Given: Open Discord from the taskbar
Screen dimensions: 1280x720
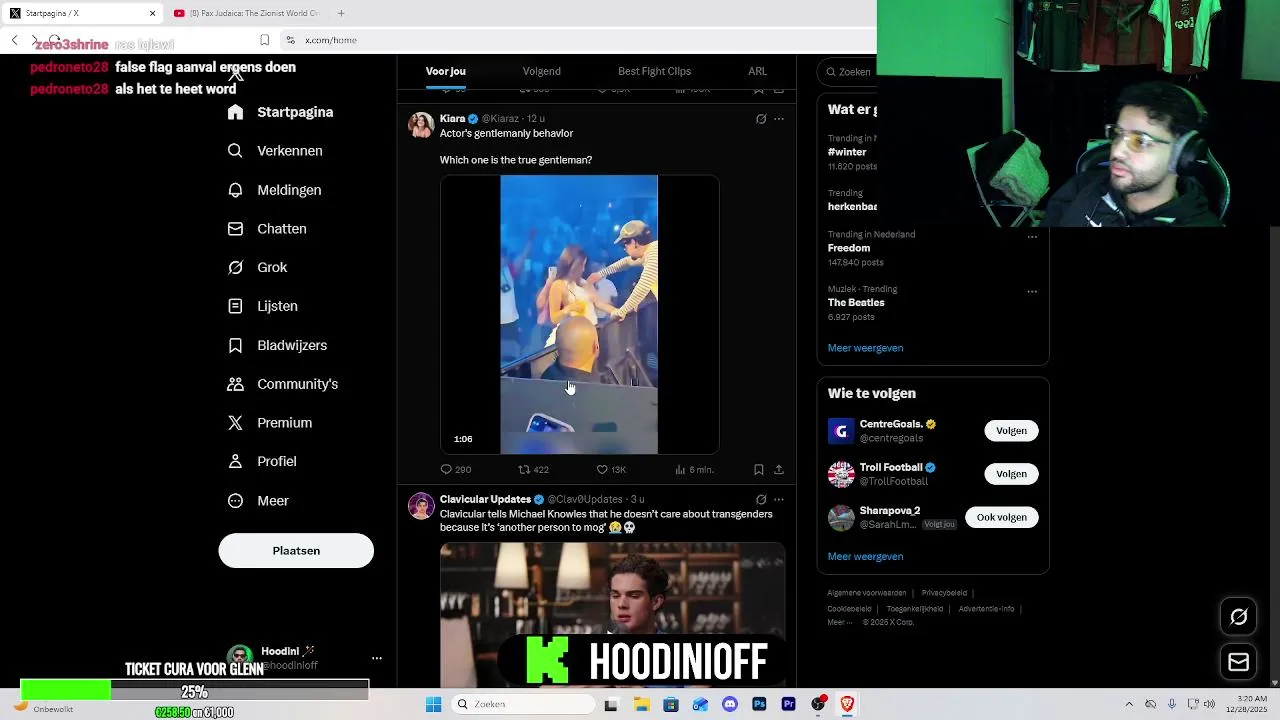Looking at the screenshot, I should tap(729, 704).
